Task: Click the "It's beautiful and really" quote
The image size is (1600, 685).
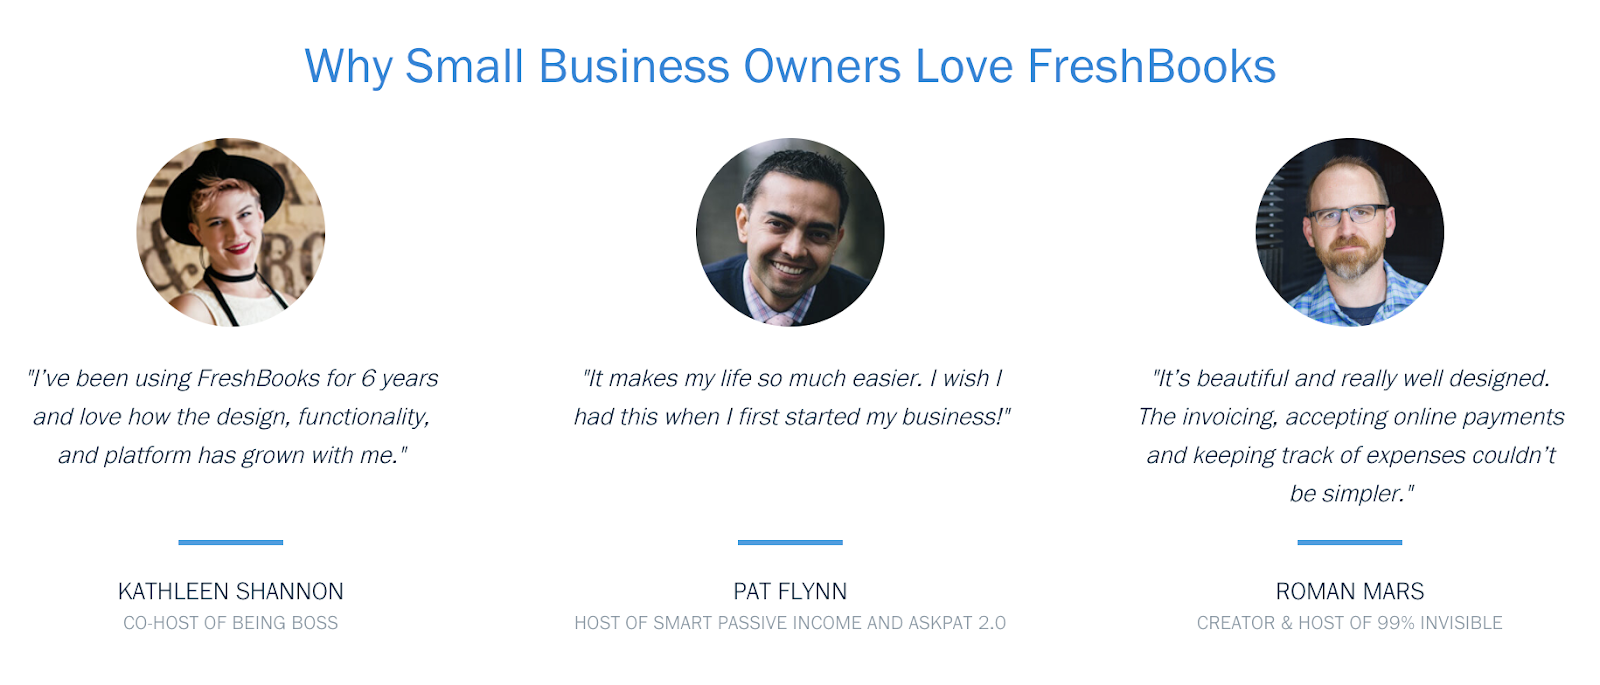Action: click(1351, 435)
